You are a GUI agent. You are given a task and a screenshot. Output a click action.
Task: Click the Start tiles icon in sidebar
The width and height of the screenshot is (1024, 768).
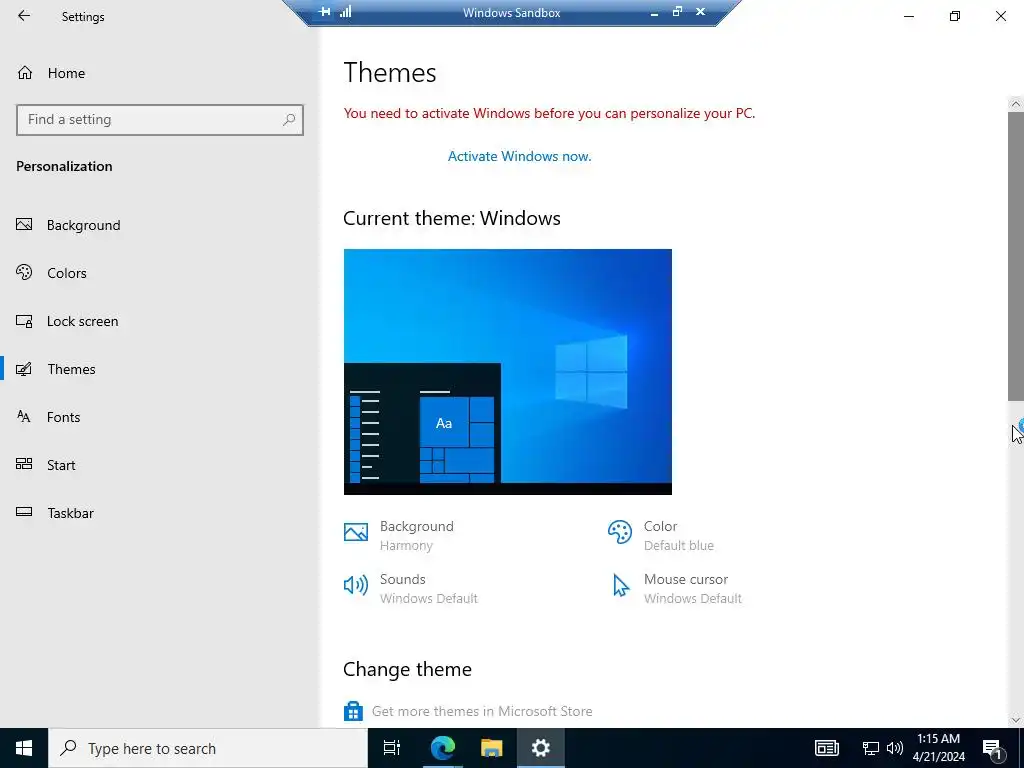click(24, 464)
